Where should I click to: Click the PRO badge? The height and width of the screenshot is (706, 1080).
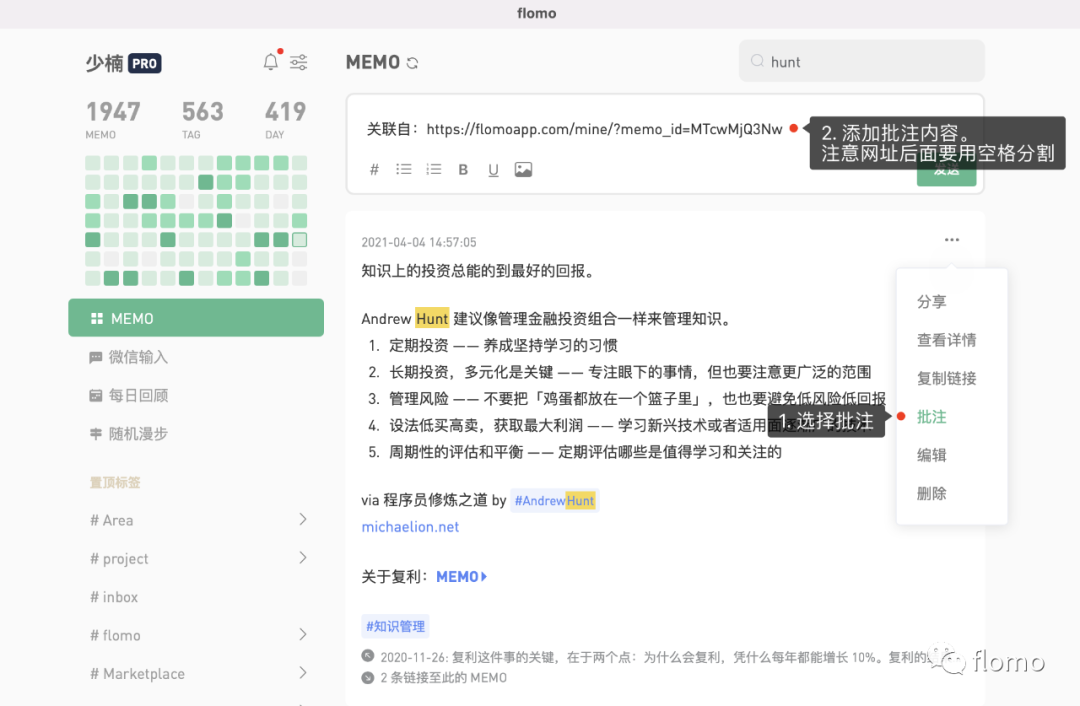(145, 63)
